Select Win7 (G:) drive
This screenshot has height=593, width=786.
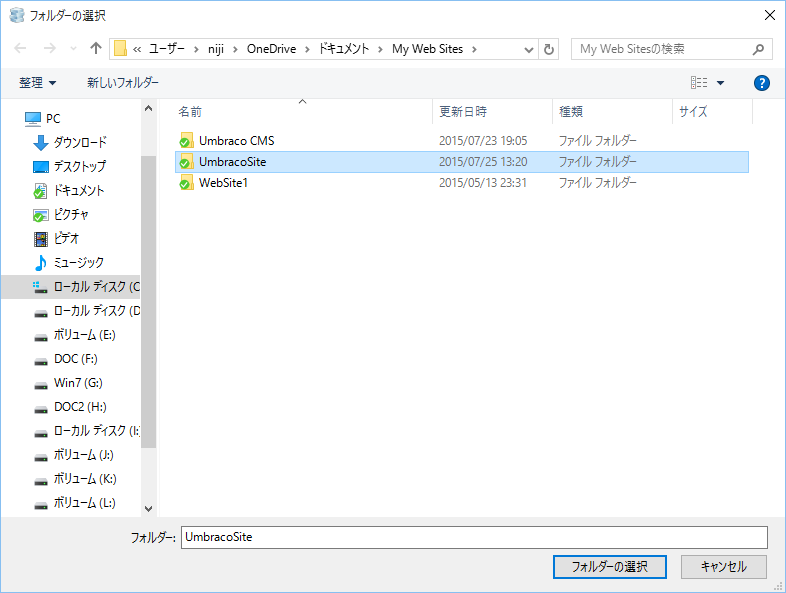click(68, 383)
